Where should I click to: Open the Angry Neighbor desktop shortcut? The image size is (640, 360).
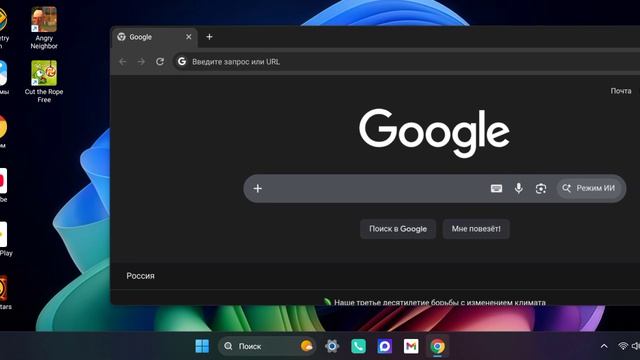tap(44, 28)
